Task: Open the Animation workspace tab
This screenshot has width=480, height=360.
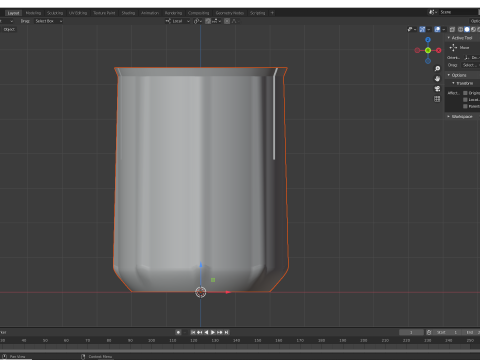Action: [x=150, y=13]
